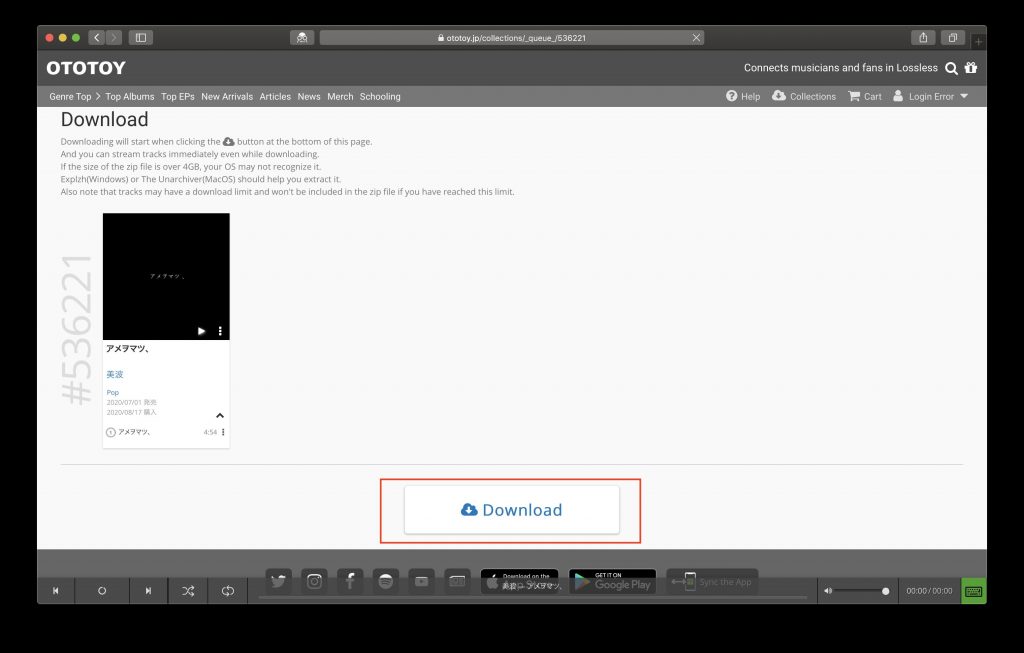Adjust the volume slider
The image size is (1024, 653).
[x=861, y=591]
